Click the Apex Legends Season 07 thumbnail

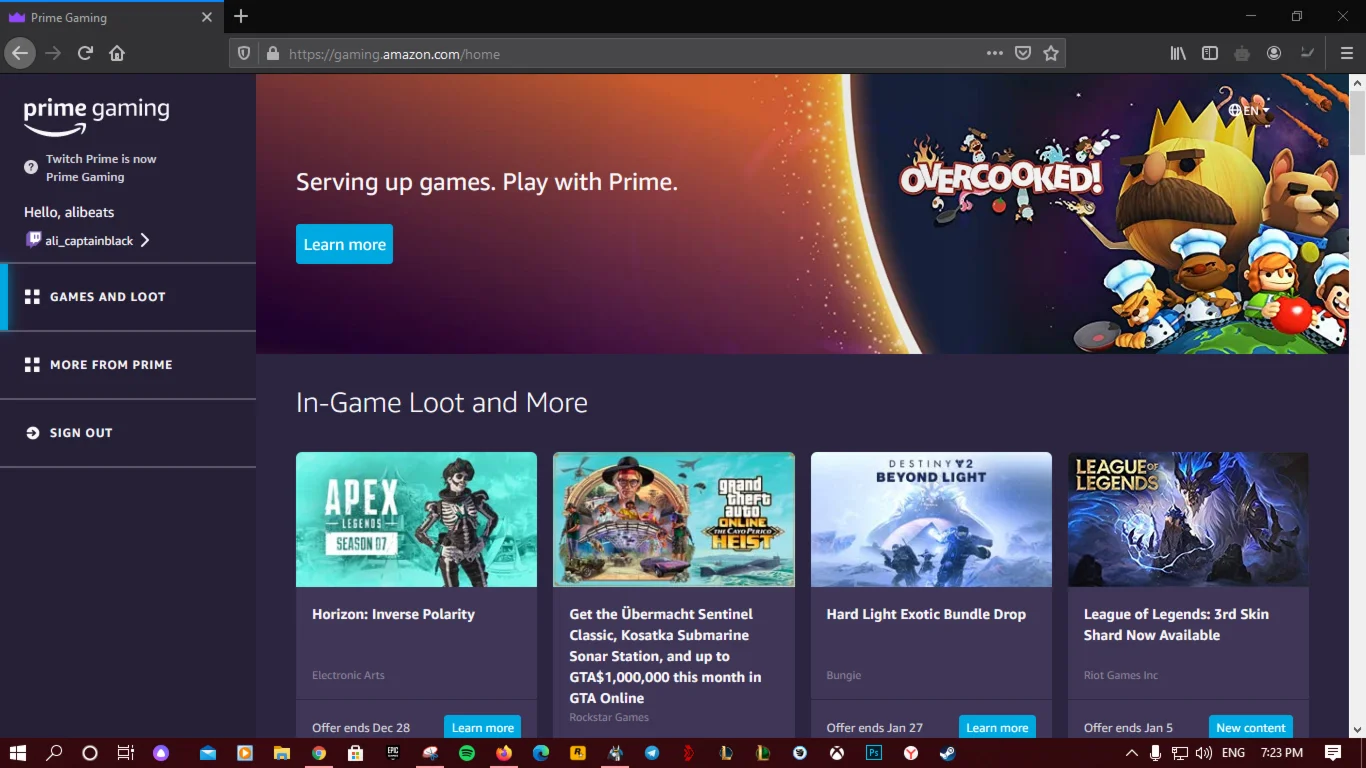pyautogui.click(x=416, y=519)
